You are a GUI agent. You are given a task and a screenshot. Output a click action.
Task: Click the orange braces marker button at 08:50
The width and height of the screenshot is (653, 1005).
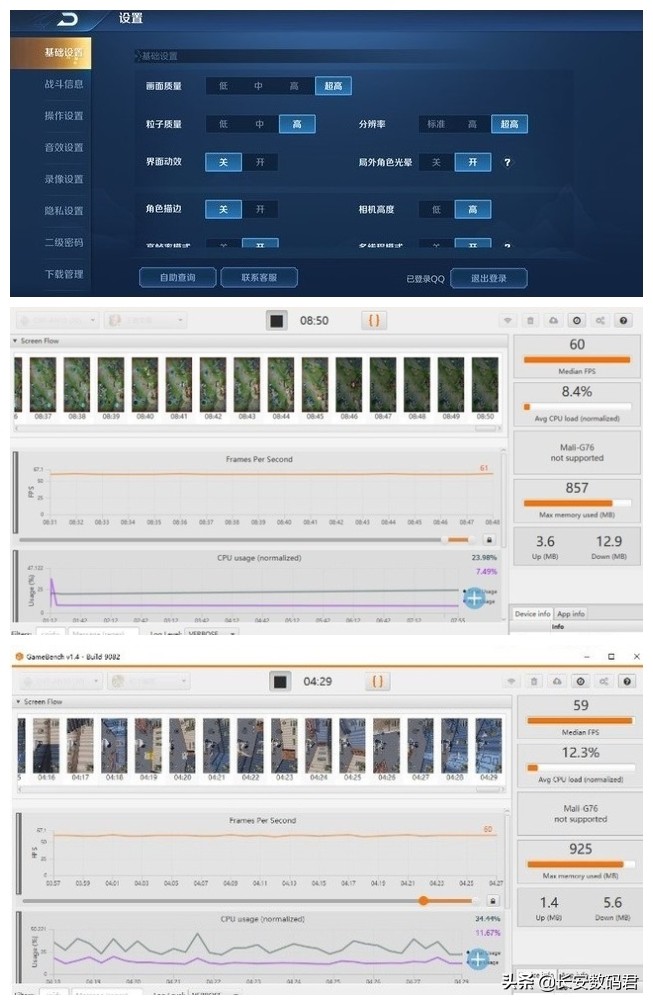(374, 320)
